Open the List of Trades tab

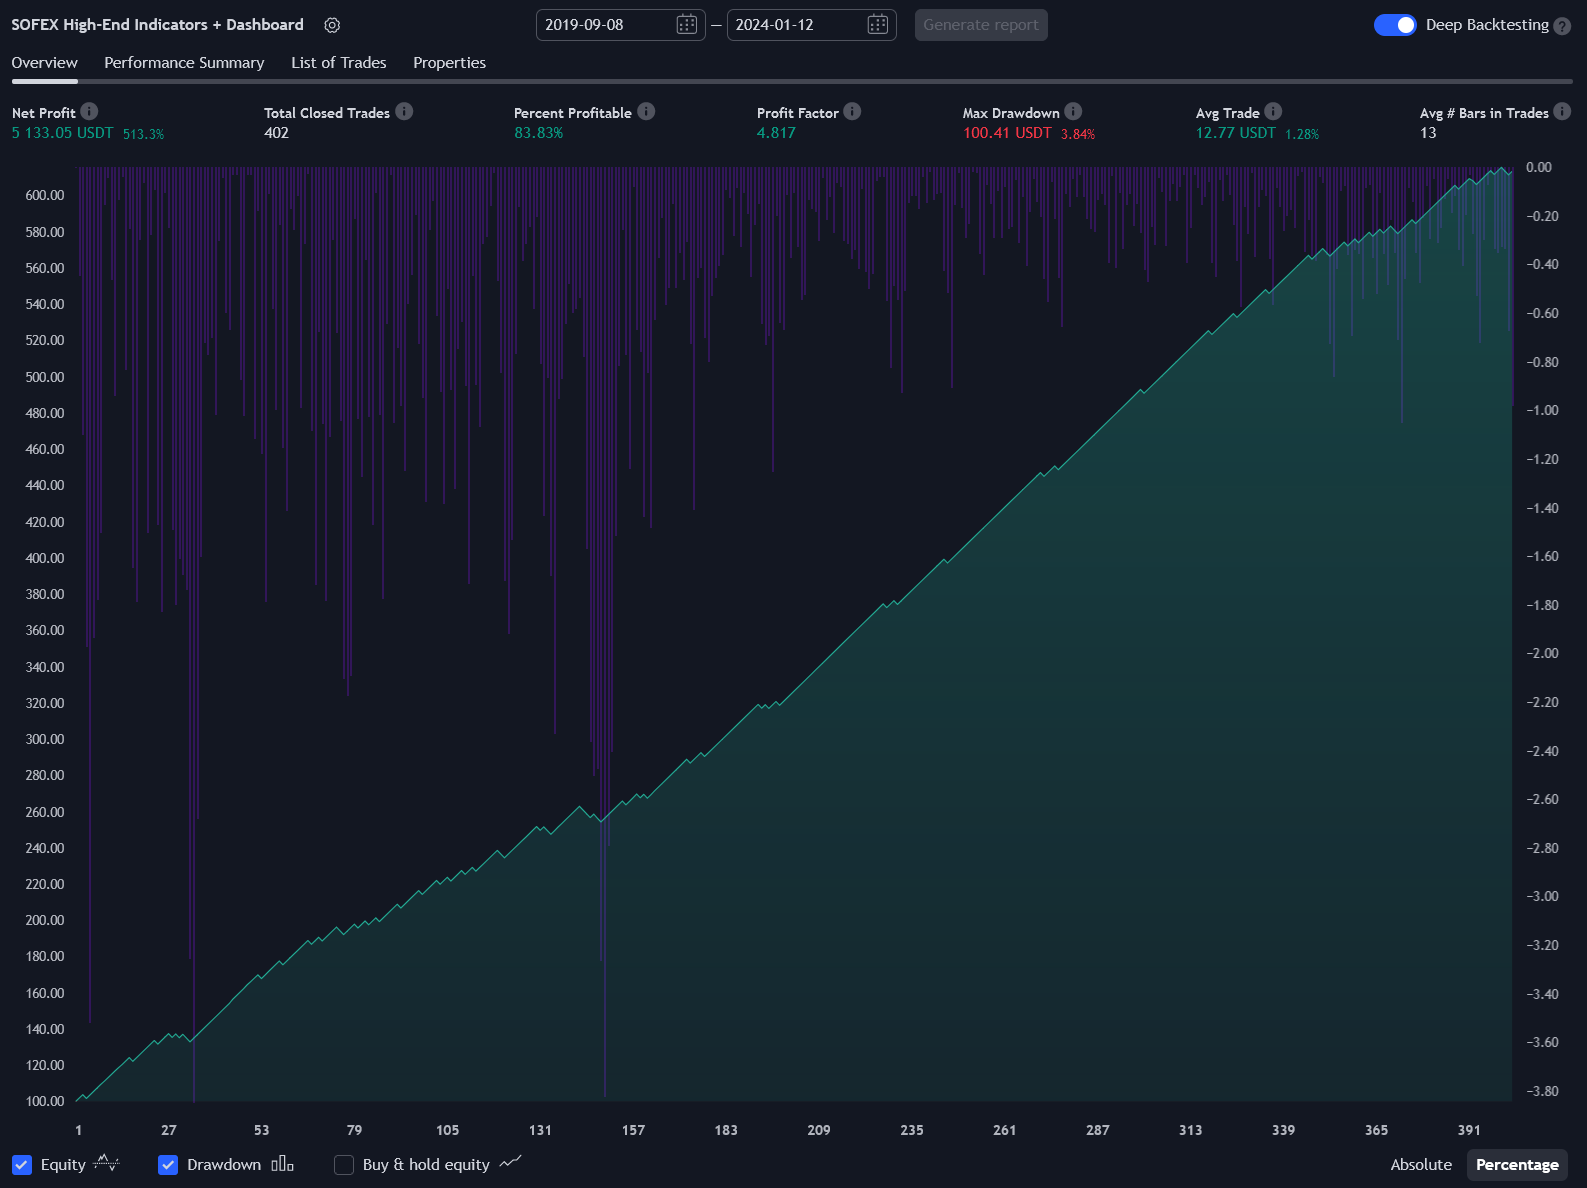click(x=338, y=63)
